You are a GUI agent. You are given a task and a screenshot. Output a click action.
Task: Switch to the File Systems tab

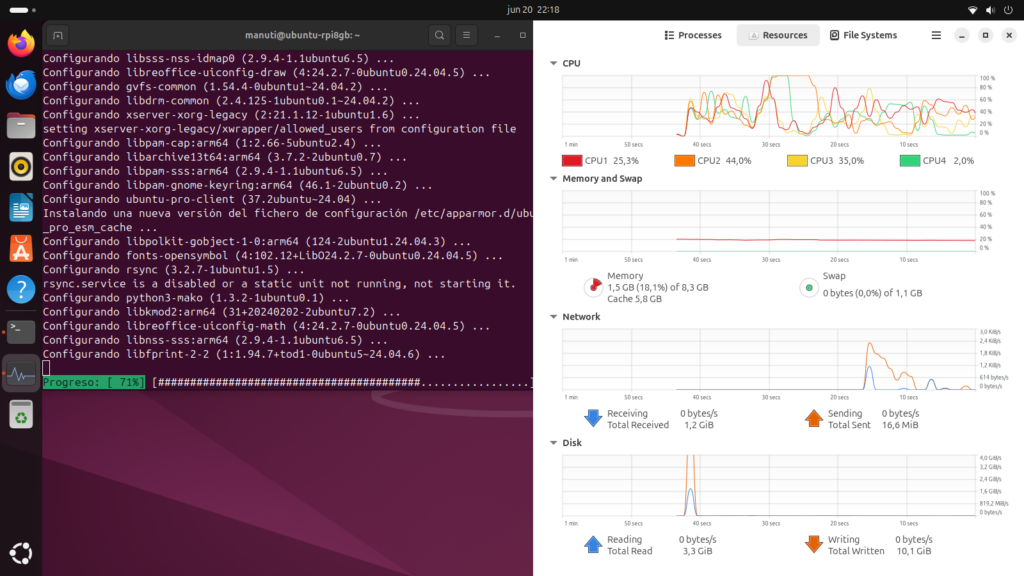[x=863, y=35]
